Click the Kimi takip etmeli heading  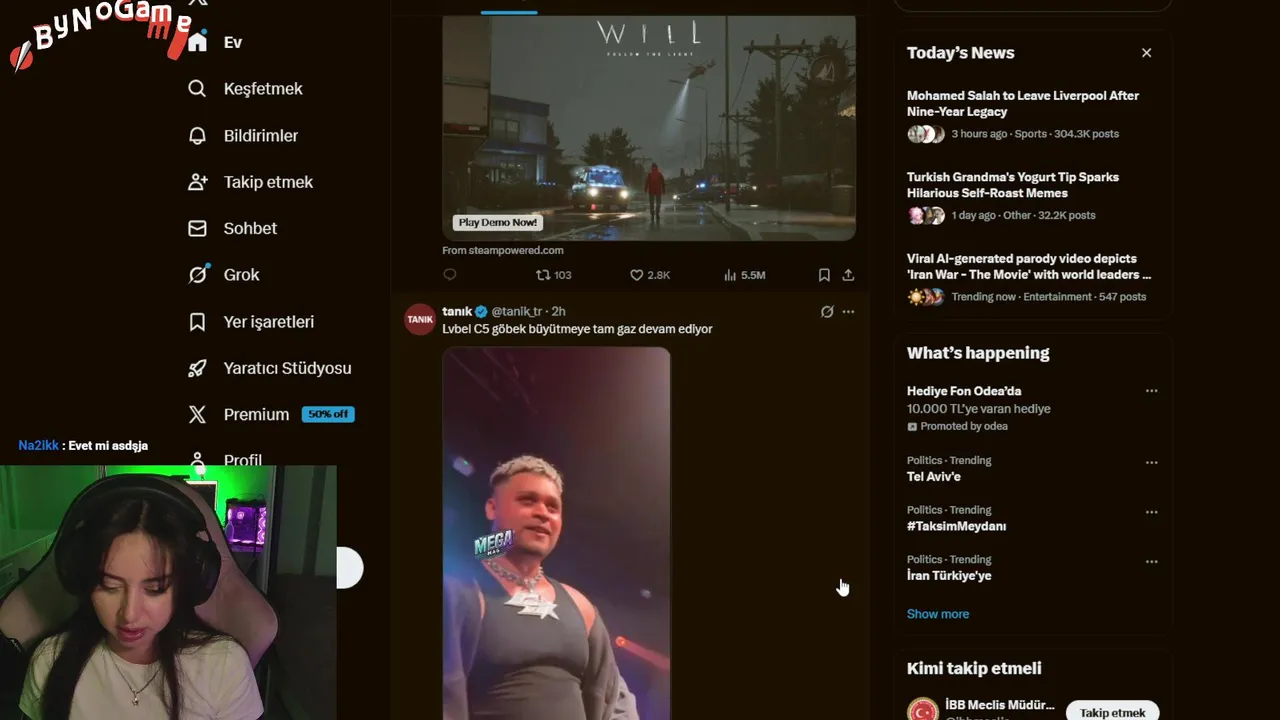(x=974, y=668)
